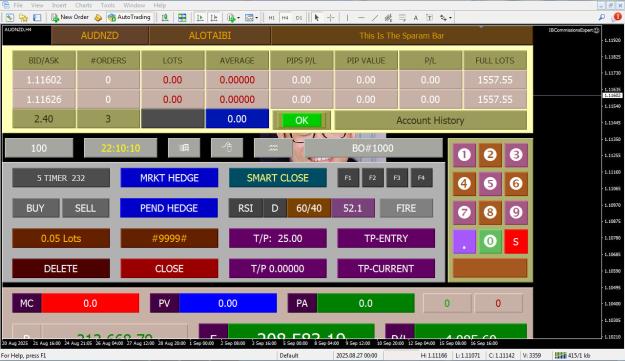Open the MetaEditor coin icon

(x=98, y=18)
